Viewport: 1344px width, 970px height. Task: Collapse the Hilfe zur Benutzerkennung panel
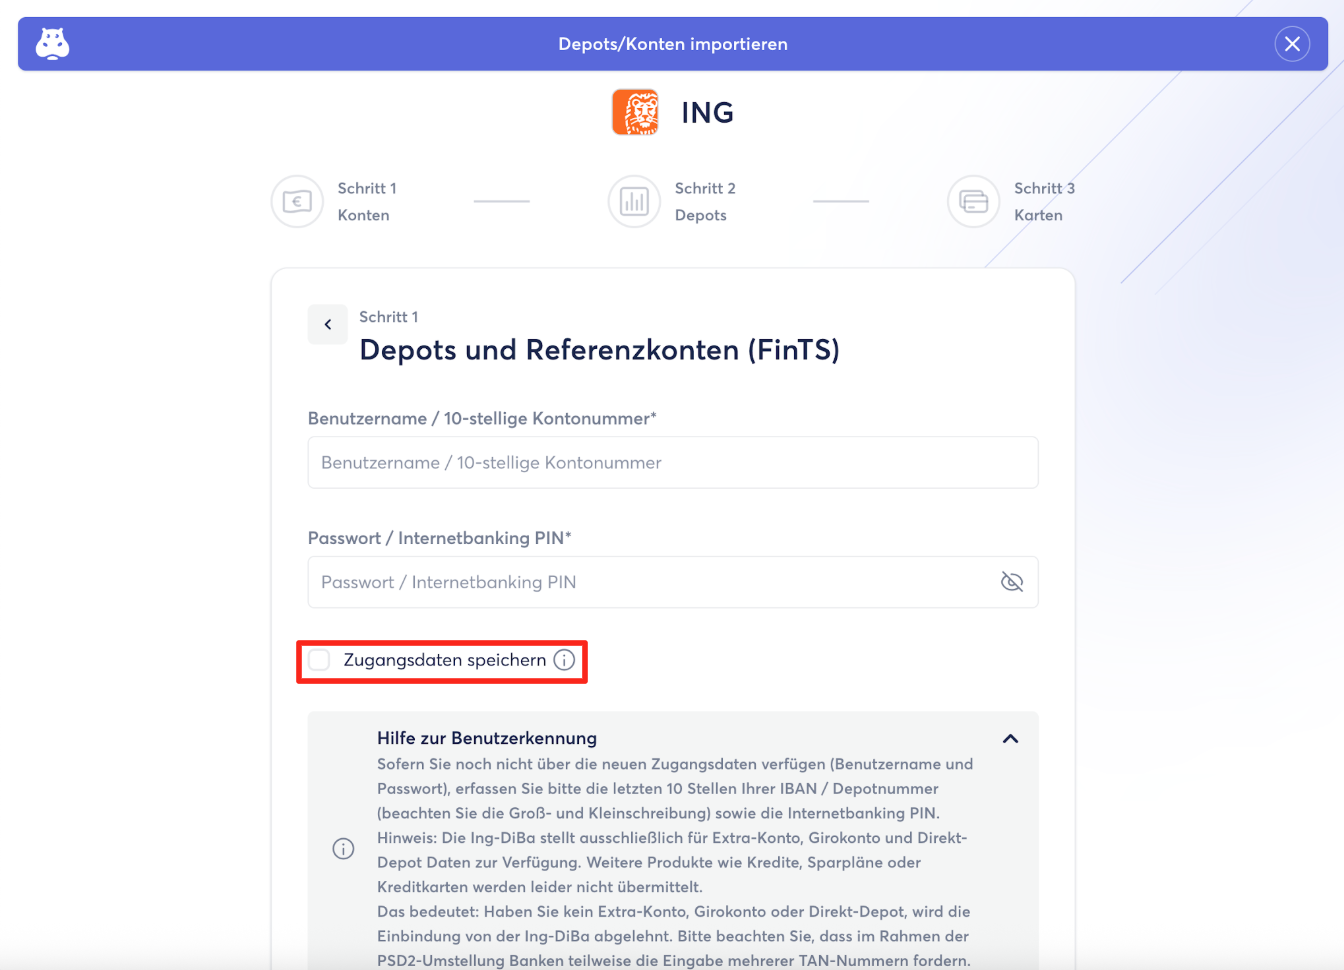[x=1010, y=739]
